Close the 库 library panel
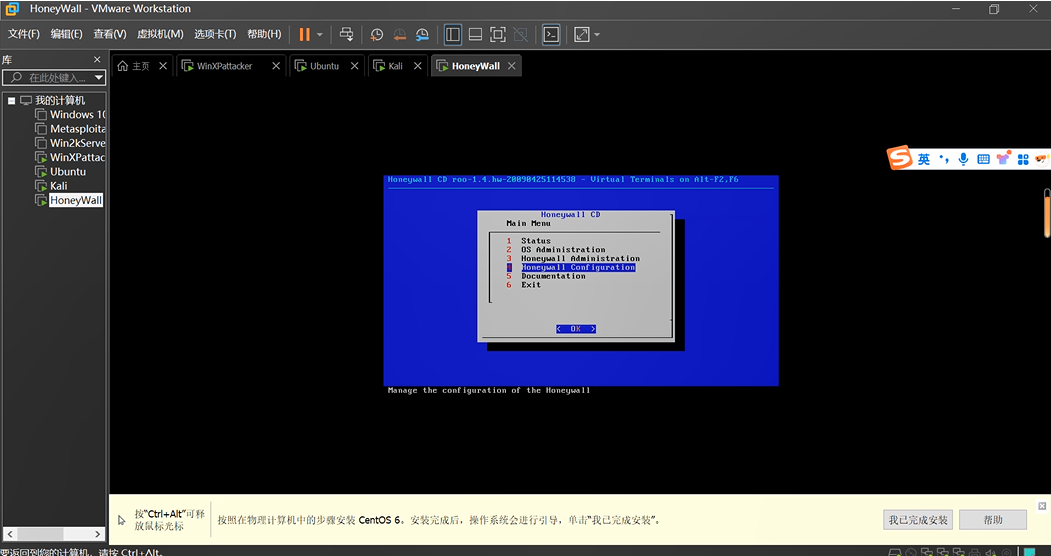 coord(97,60)
